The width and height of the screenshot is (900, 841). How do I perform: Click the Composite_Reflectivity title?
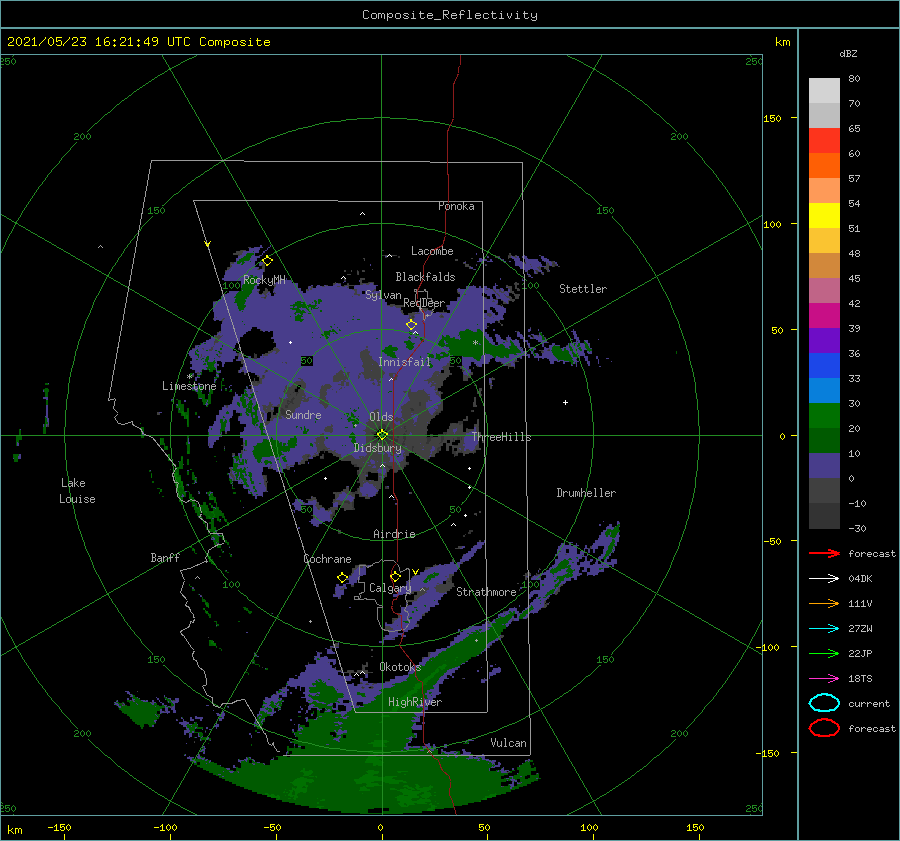pos(450,15)
